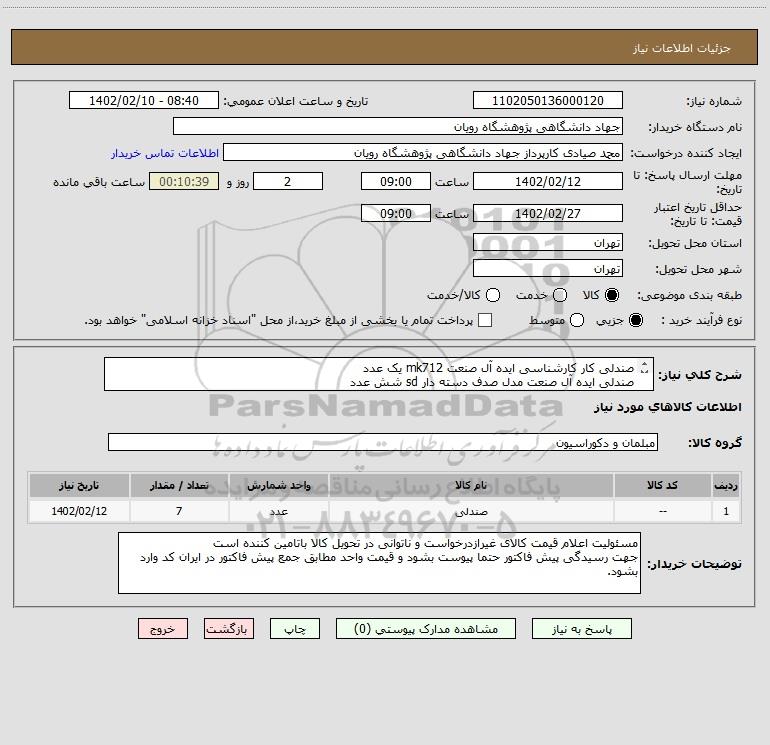Click the توضیحات خریدار notes text area
Image resolution: width=770 pixels, height=745 pixels.
[x=380, y=563]
